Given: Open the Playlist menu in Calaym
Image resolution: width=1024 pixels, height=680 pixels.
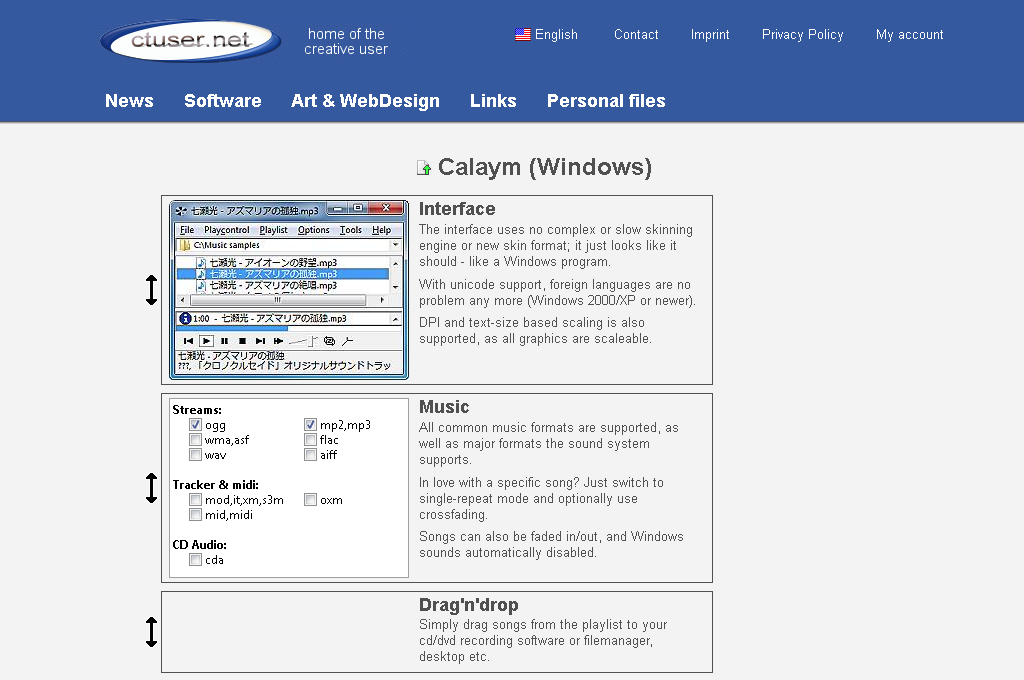Looking at the screenshot, I should tap(273, 230).
